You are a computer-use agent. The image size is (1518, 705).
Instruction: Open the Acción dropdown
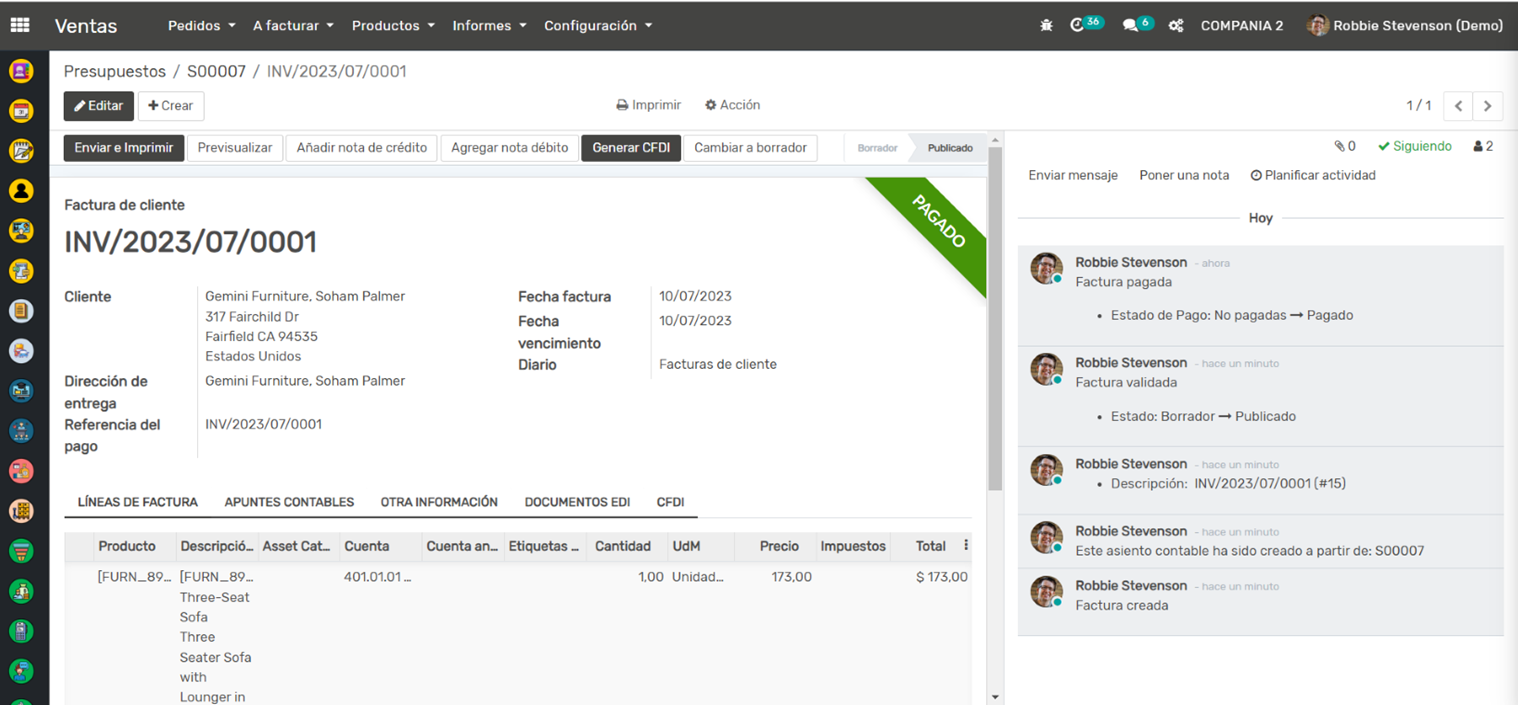point(732,105)
